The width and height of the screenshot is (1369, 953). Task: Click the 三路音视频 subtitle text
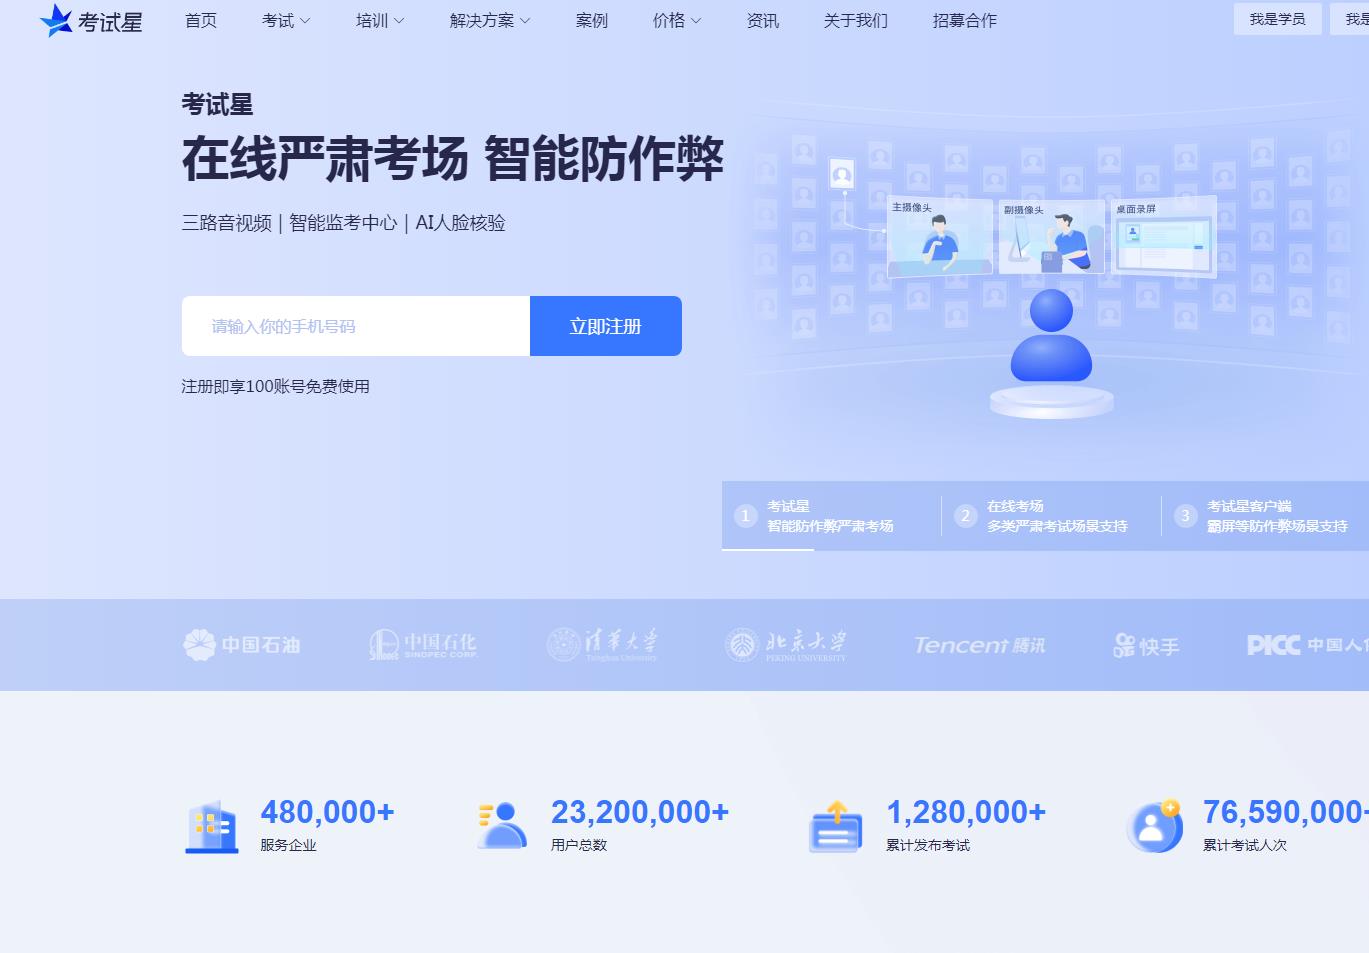click(x=226, y=223)
